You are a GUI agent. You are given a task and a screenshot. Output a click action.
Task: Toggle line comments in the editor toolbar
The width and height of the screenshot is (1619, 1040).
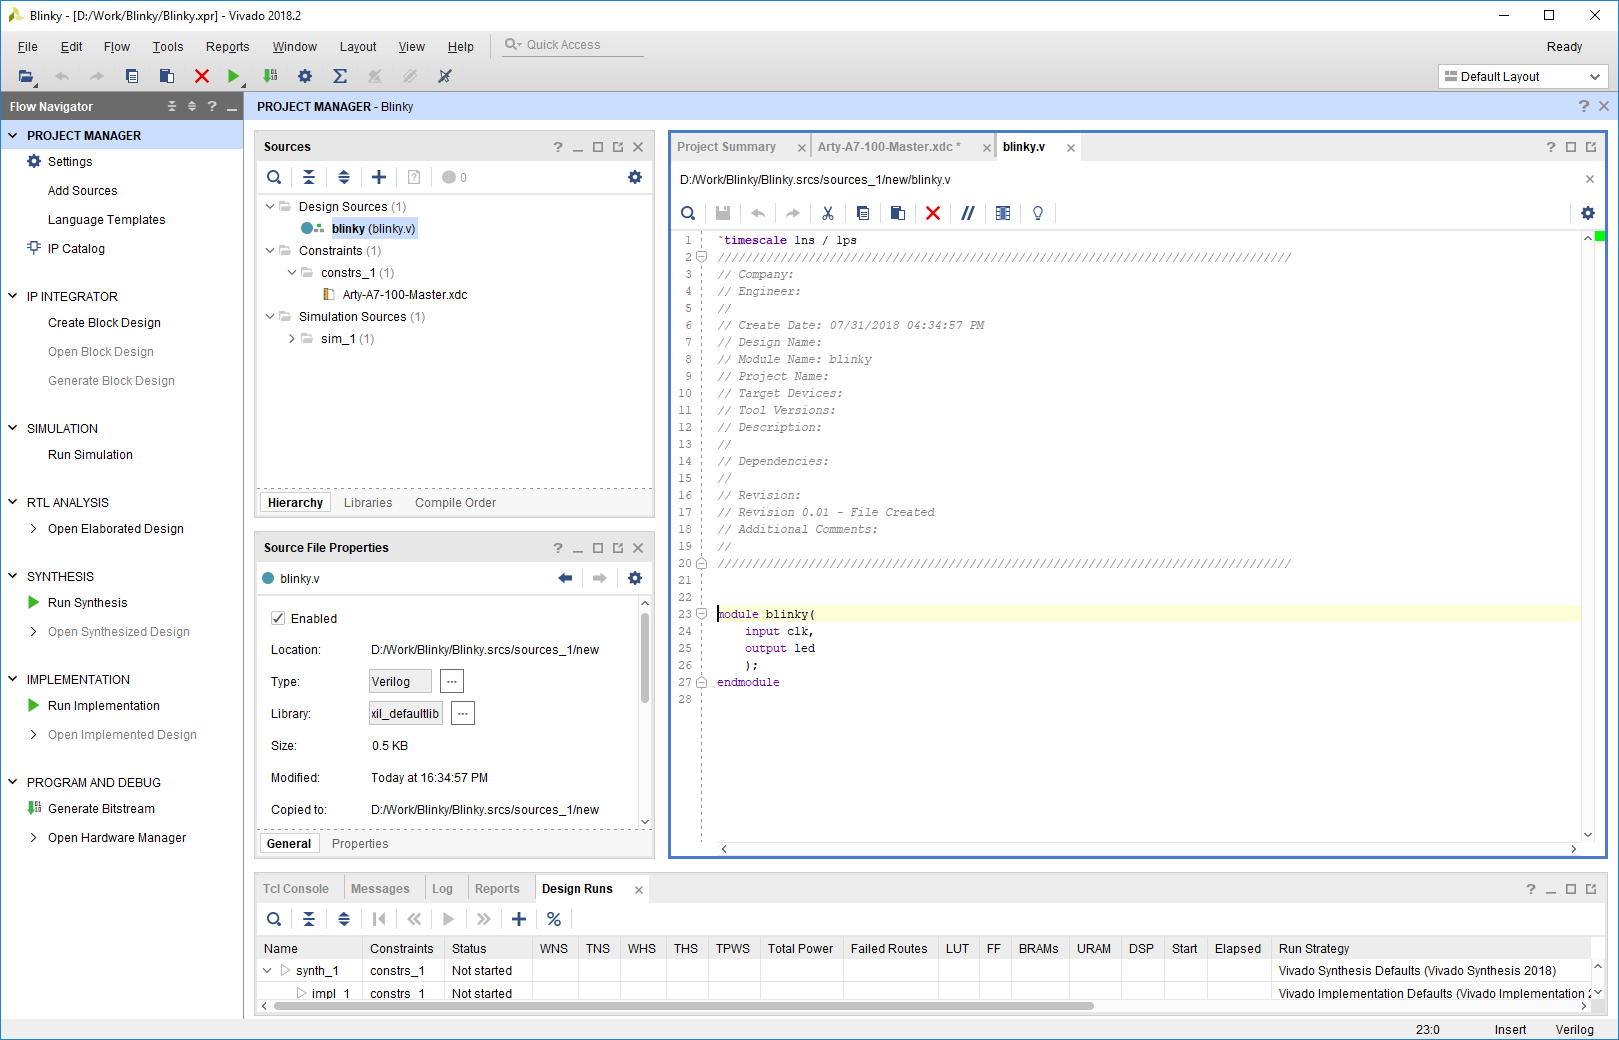(x=968, y=213)
